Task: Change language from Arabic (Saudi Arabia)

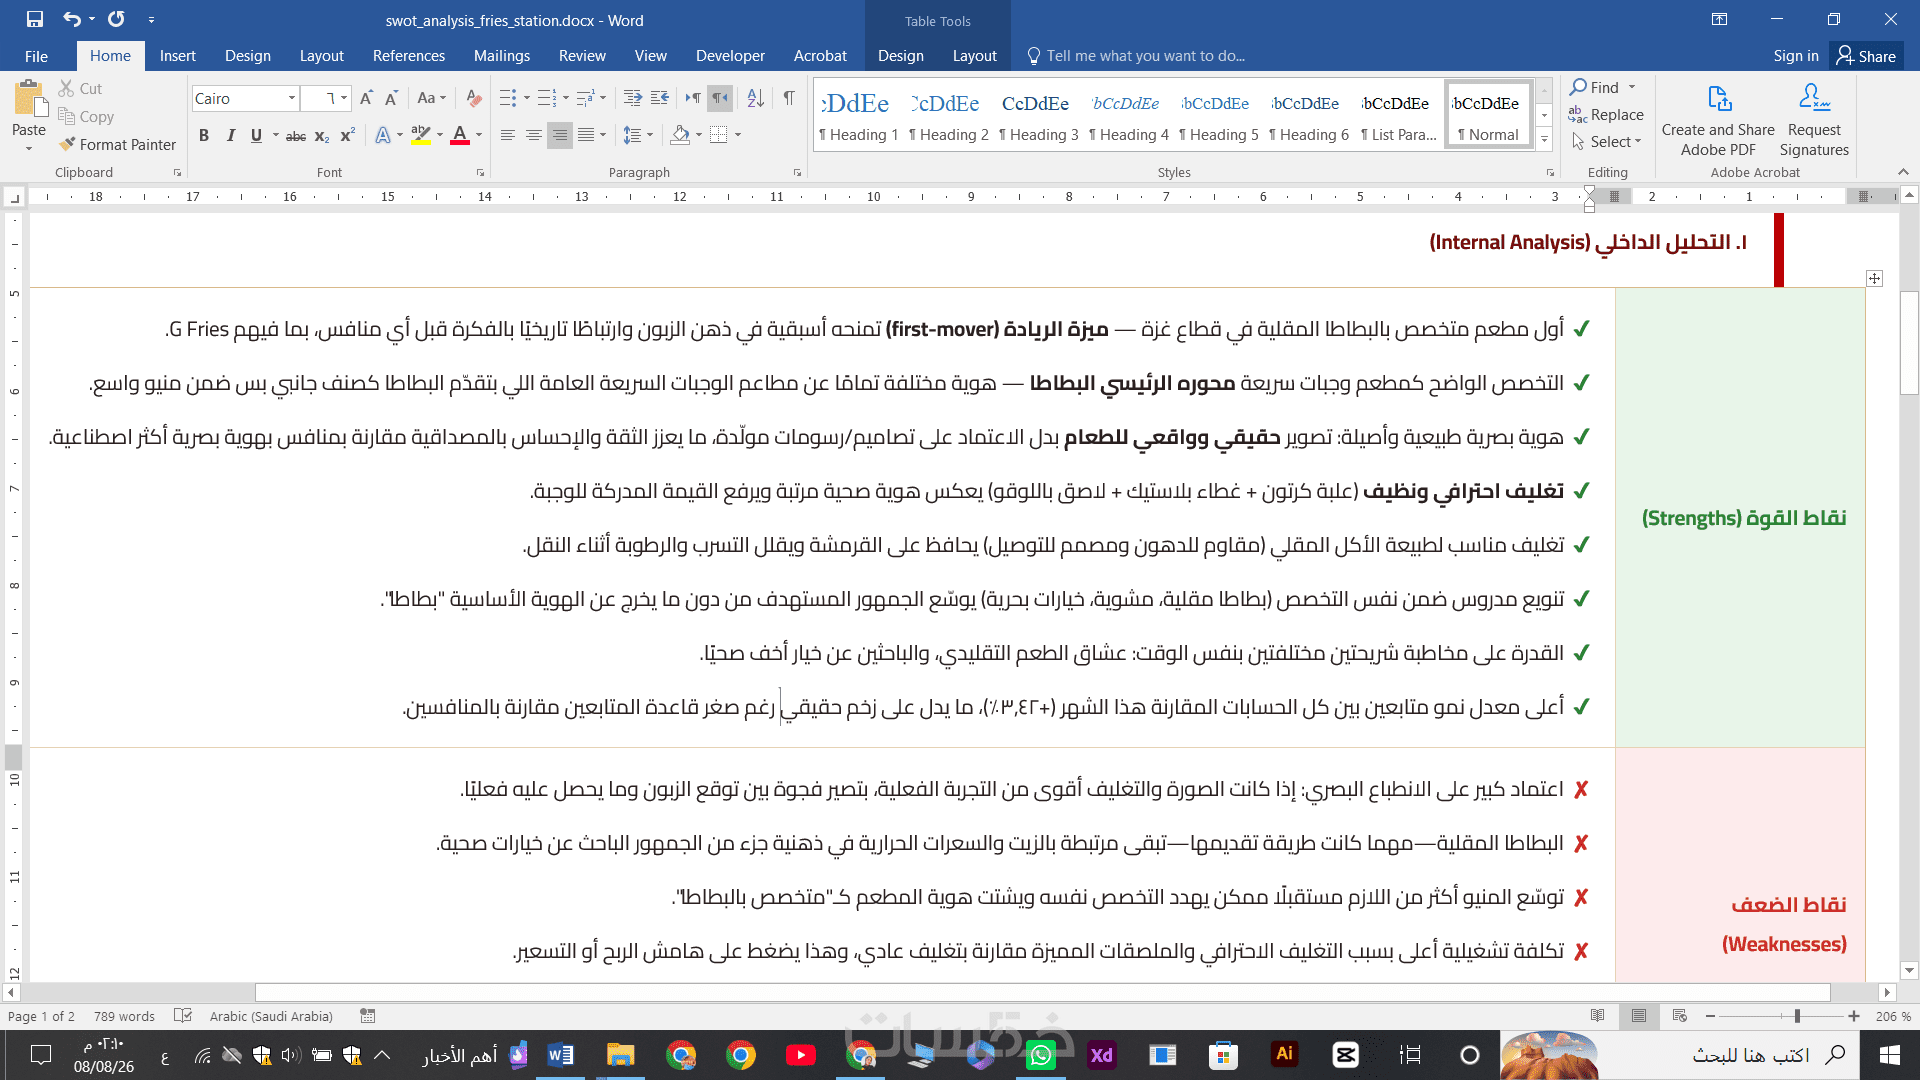Action: [271, 1016]
